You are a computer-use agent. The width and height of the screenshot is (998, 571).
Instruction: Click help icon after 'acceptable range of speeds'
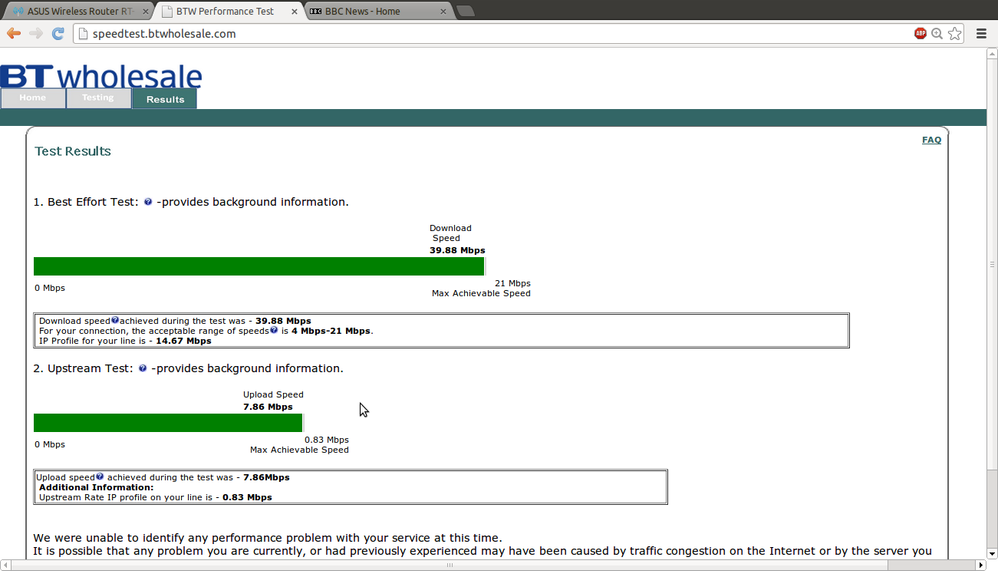pyautogui.click(x=274, y=330)
